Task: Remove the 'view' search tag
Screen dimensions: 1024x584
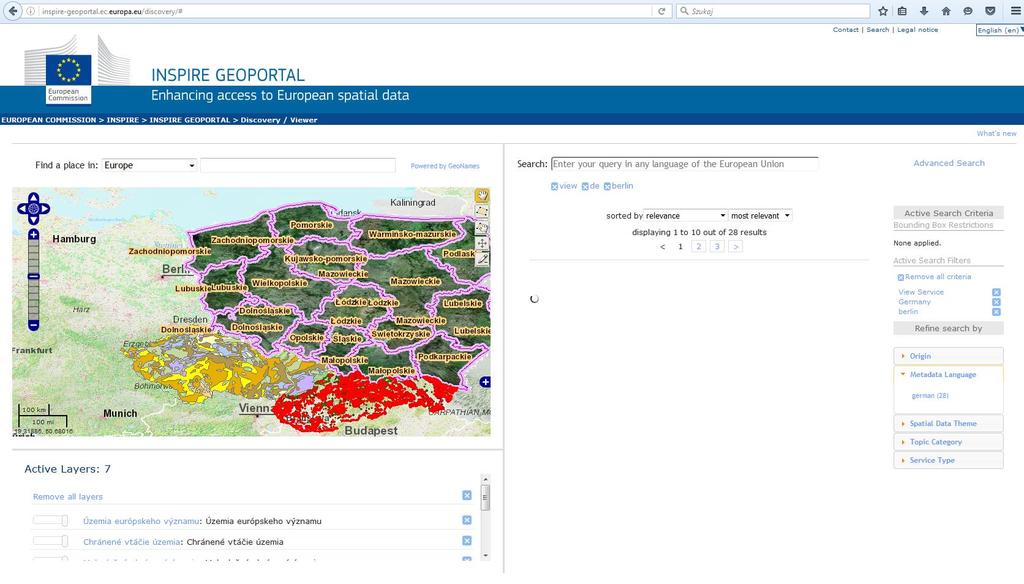Action: click(x=554, y=186)
